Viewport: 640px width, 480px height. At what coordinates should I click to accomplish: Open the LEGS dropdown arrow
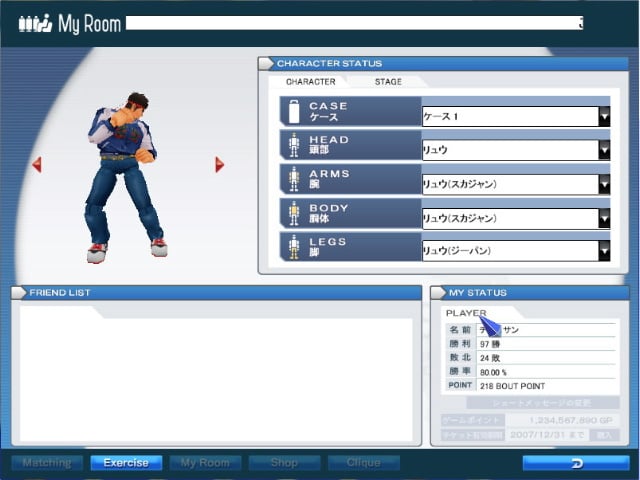click(x=604, y=251)
